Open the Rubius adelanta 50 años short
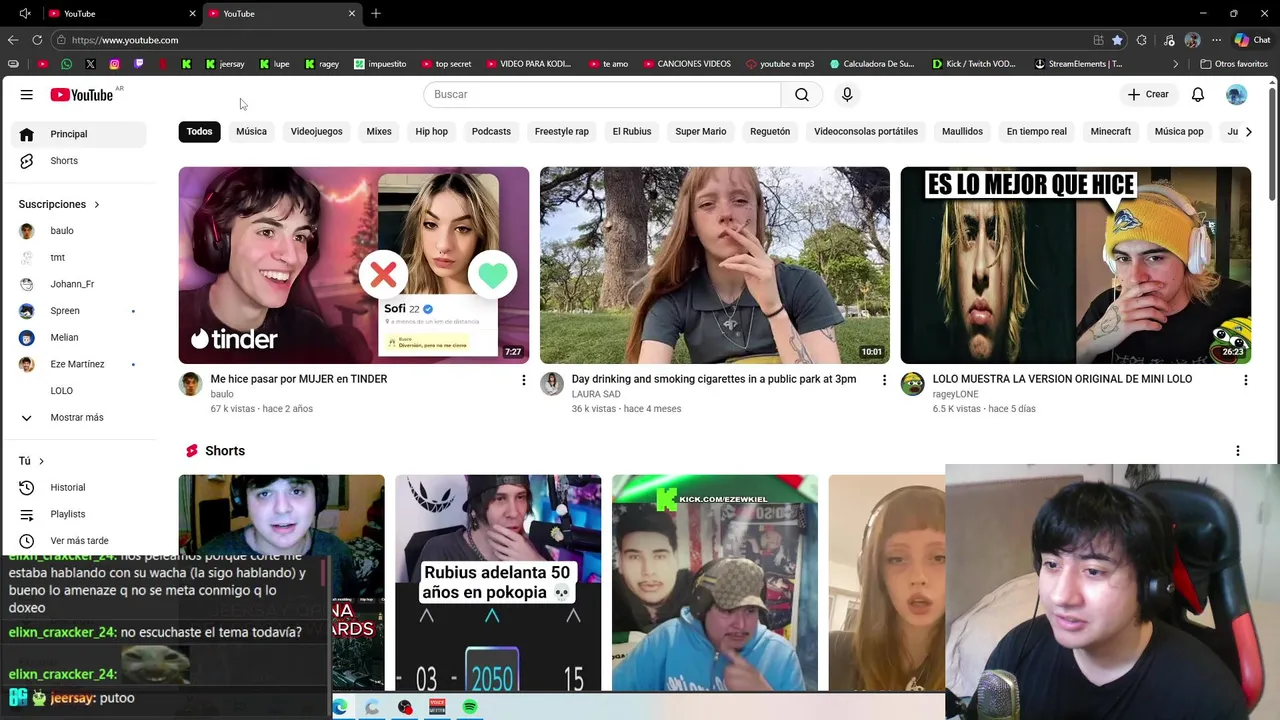The height and width of the screenshot is (720, 1280). 498,583
